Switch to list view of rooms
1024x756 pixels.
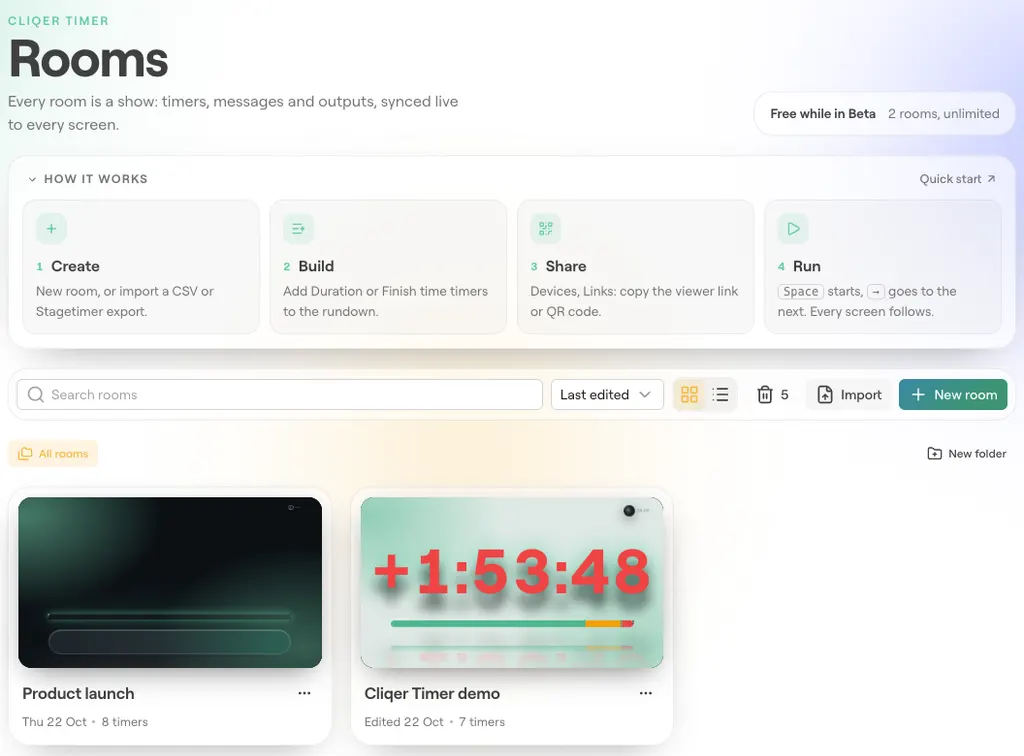pos(720,395)
